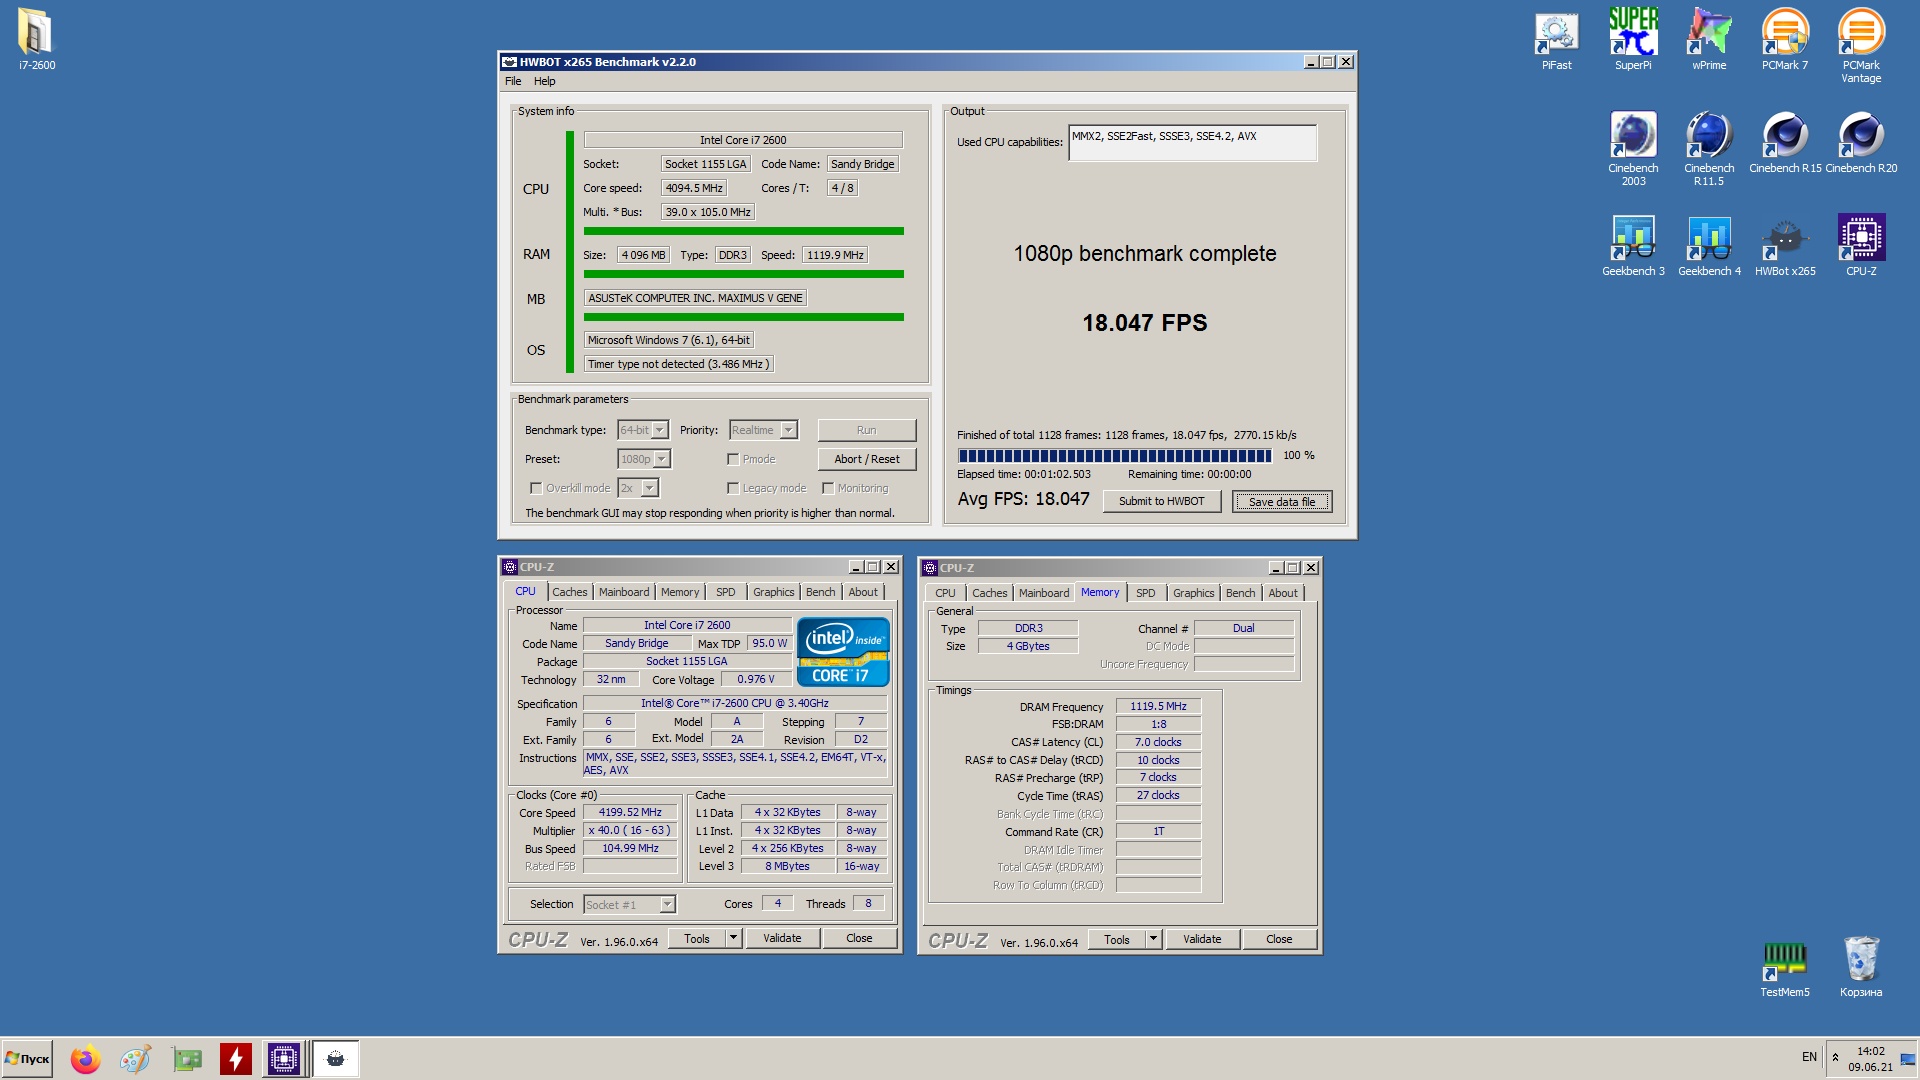Click the Save data file button
1920x1080 pixels.
pos(1282,502)
